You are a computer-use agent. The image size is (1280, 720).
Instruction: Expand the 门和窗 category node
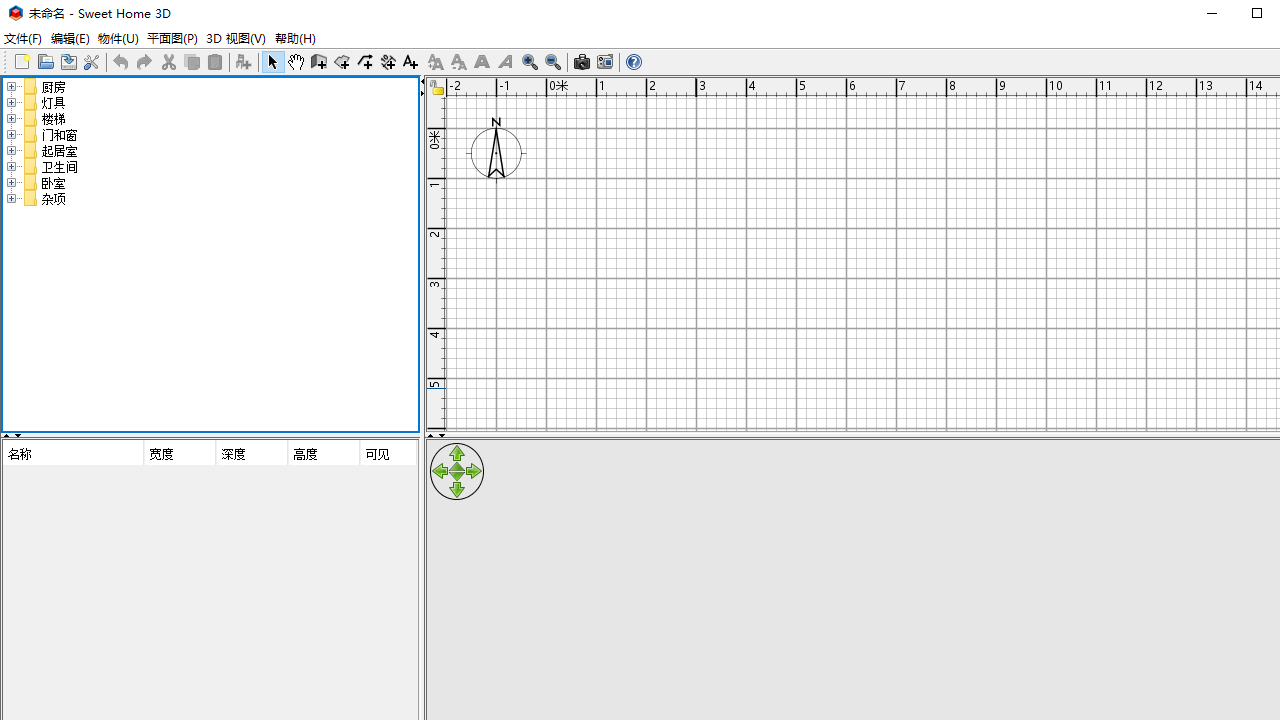click(11, 135)
